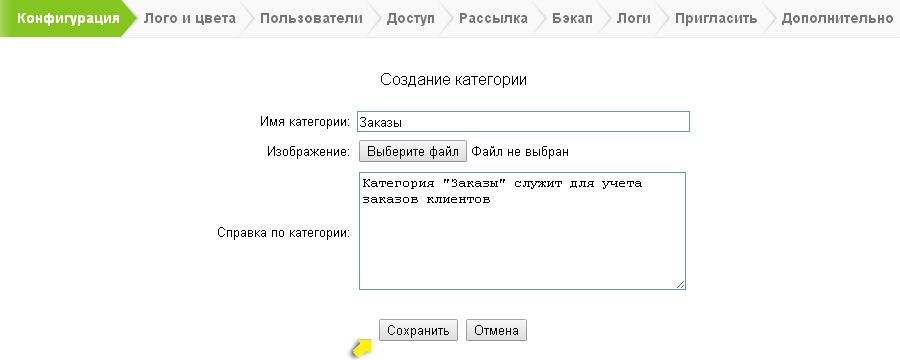Click the Файл не выбран text
Screen dimensions: 900x360
pyautogui.click(x=521, y=152)
